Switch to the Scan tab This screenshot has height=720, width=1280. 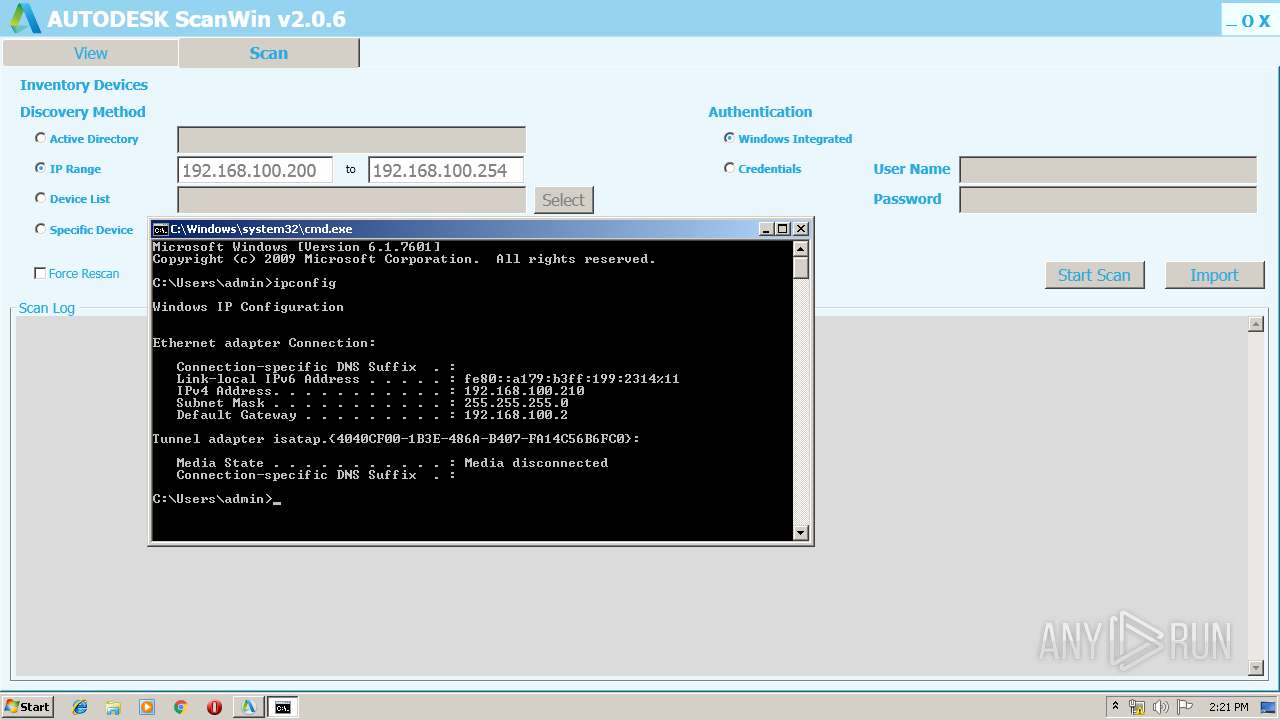[x=268, y=53]
